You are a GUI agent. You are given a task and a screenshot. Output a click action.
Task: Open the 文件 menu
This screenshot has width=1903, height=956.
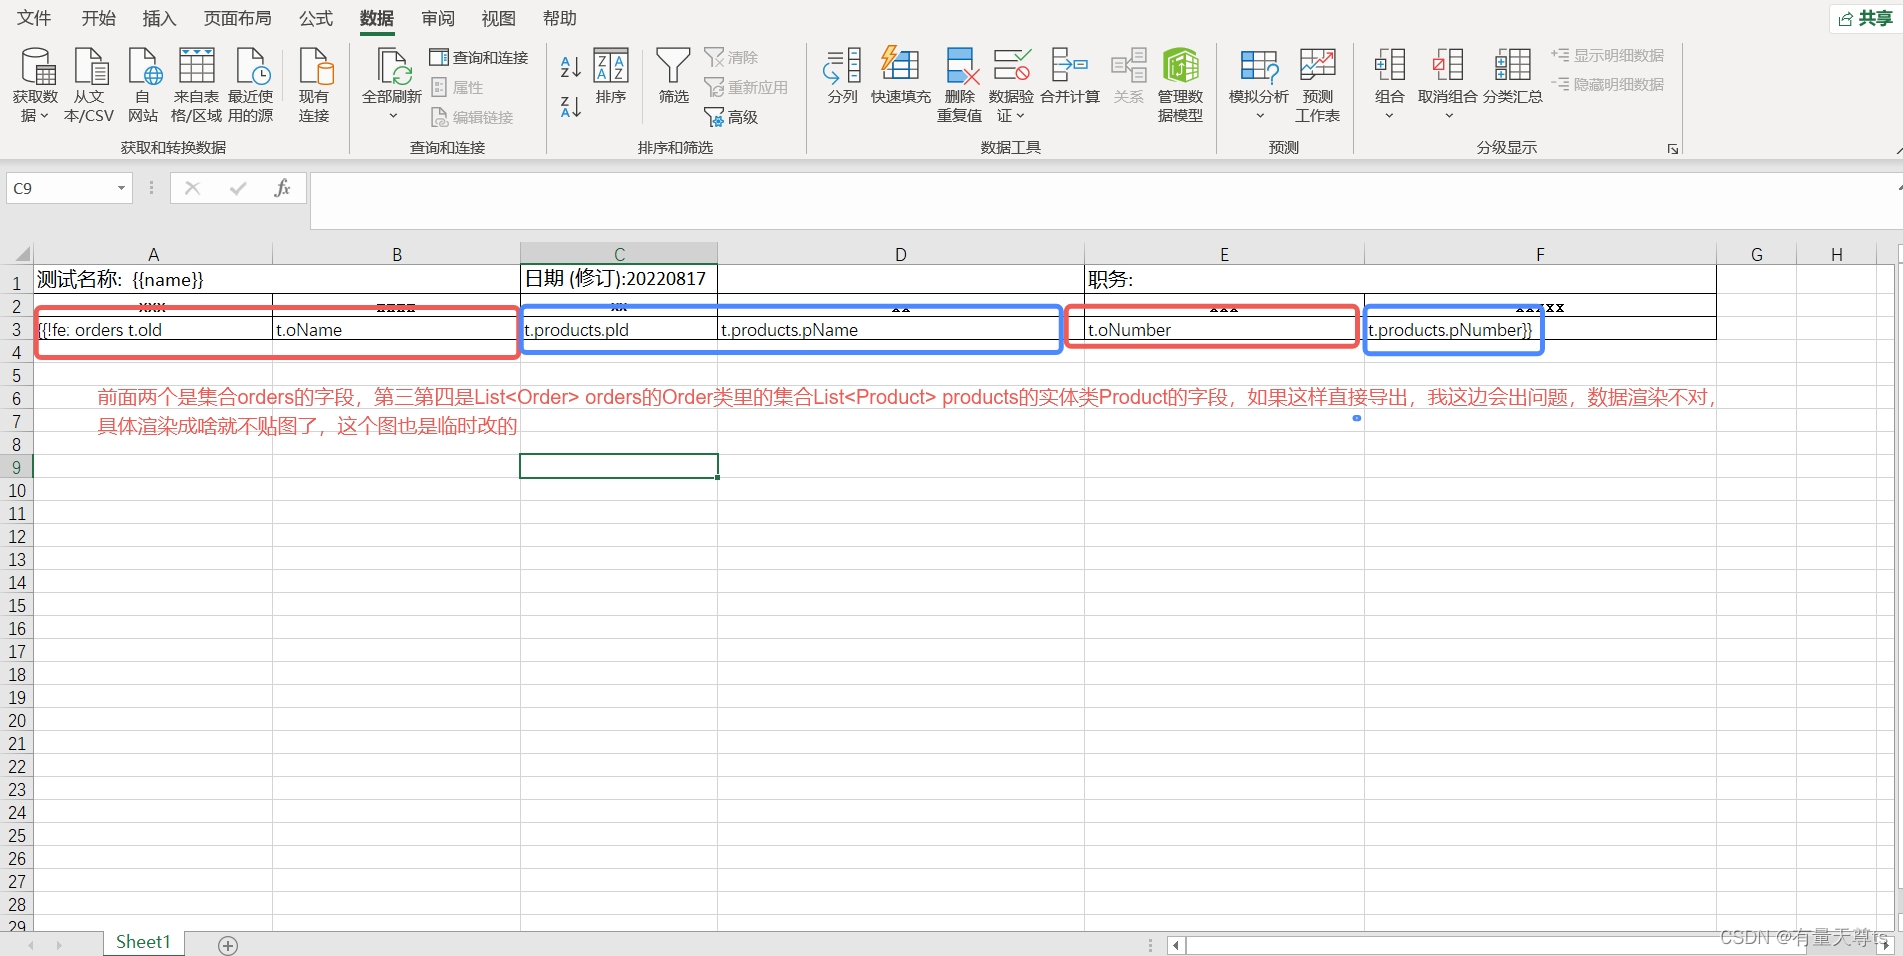tap(32, 18)
